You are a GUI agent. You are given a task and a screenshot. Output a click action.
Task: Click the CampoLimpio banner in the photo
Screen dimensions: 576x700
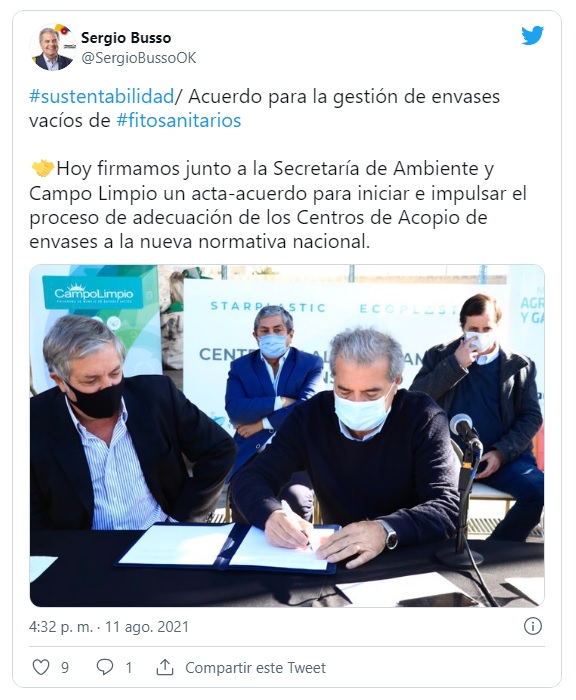point(94,293)
